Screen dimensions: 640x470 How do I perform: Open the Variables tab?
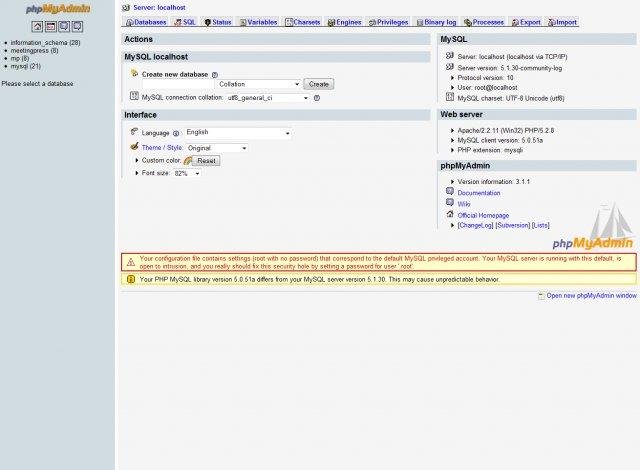coord(258,22)
